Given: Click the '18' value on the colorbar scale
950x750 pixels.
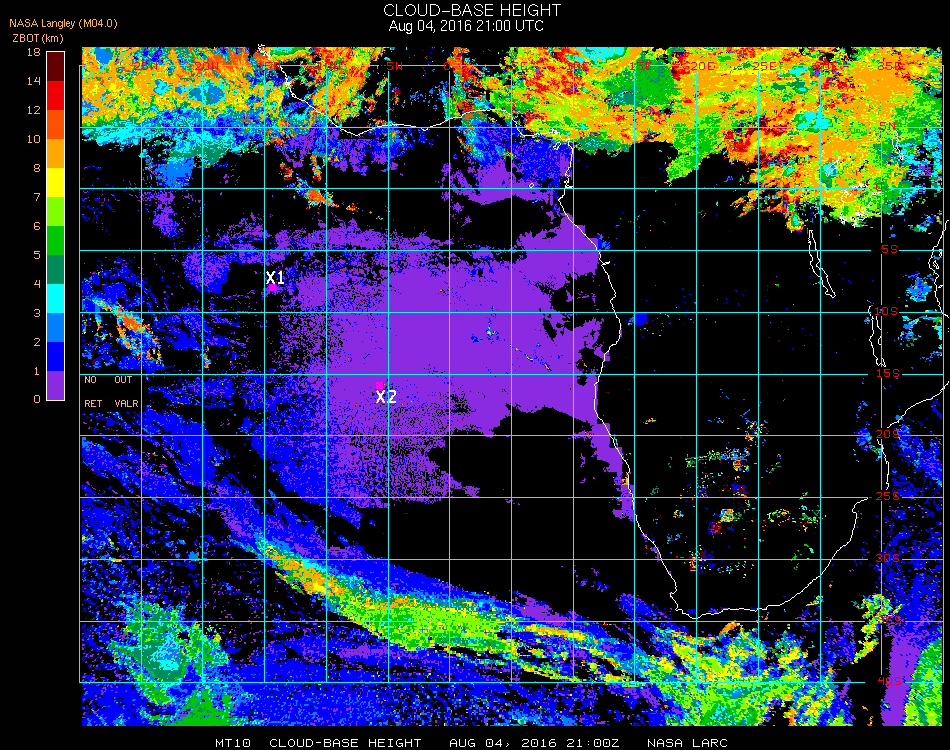Looking at the screenshot, I should (x=33, y=52).
